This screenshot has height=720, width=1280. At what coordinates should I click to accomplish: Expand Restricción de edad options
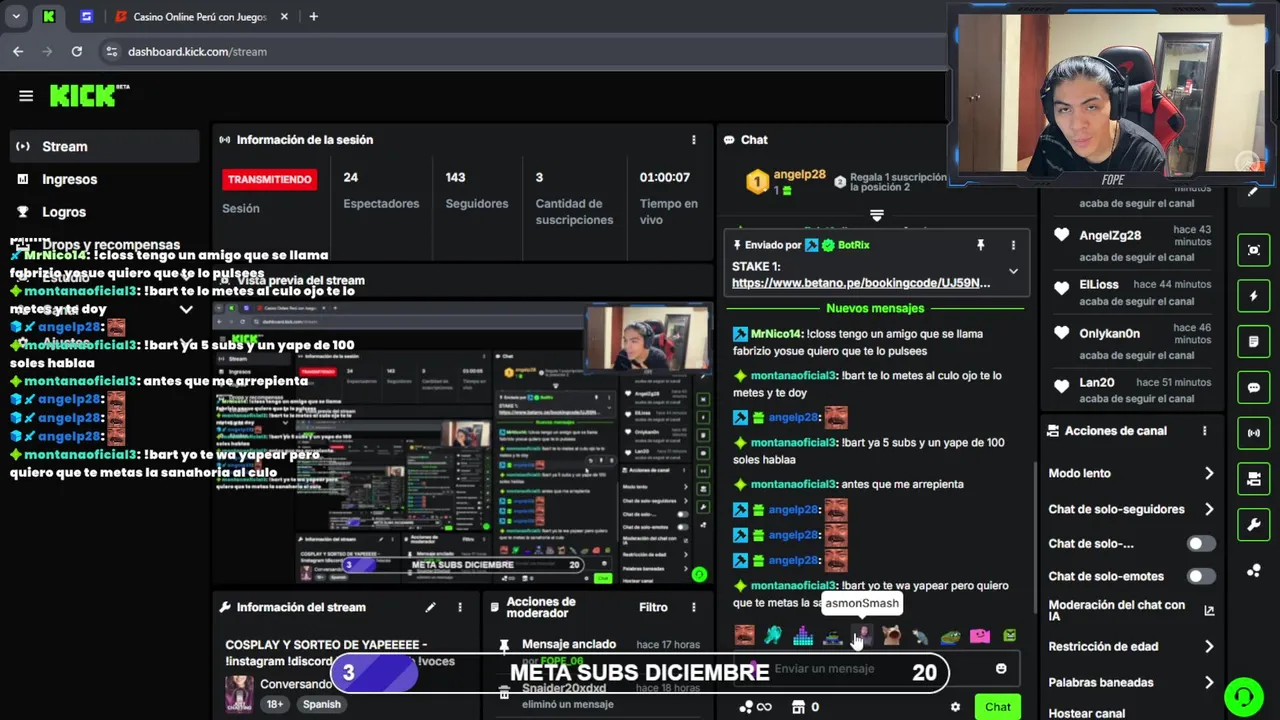click(x=1131, y=646)
